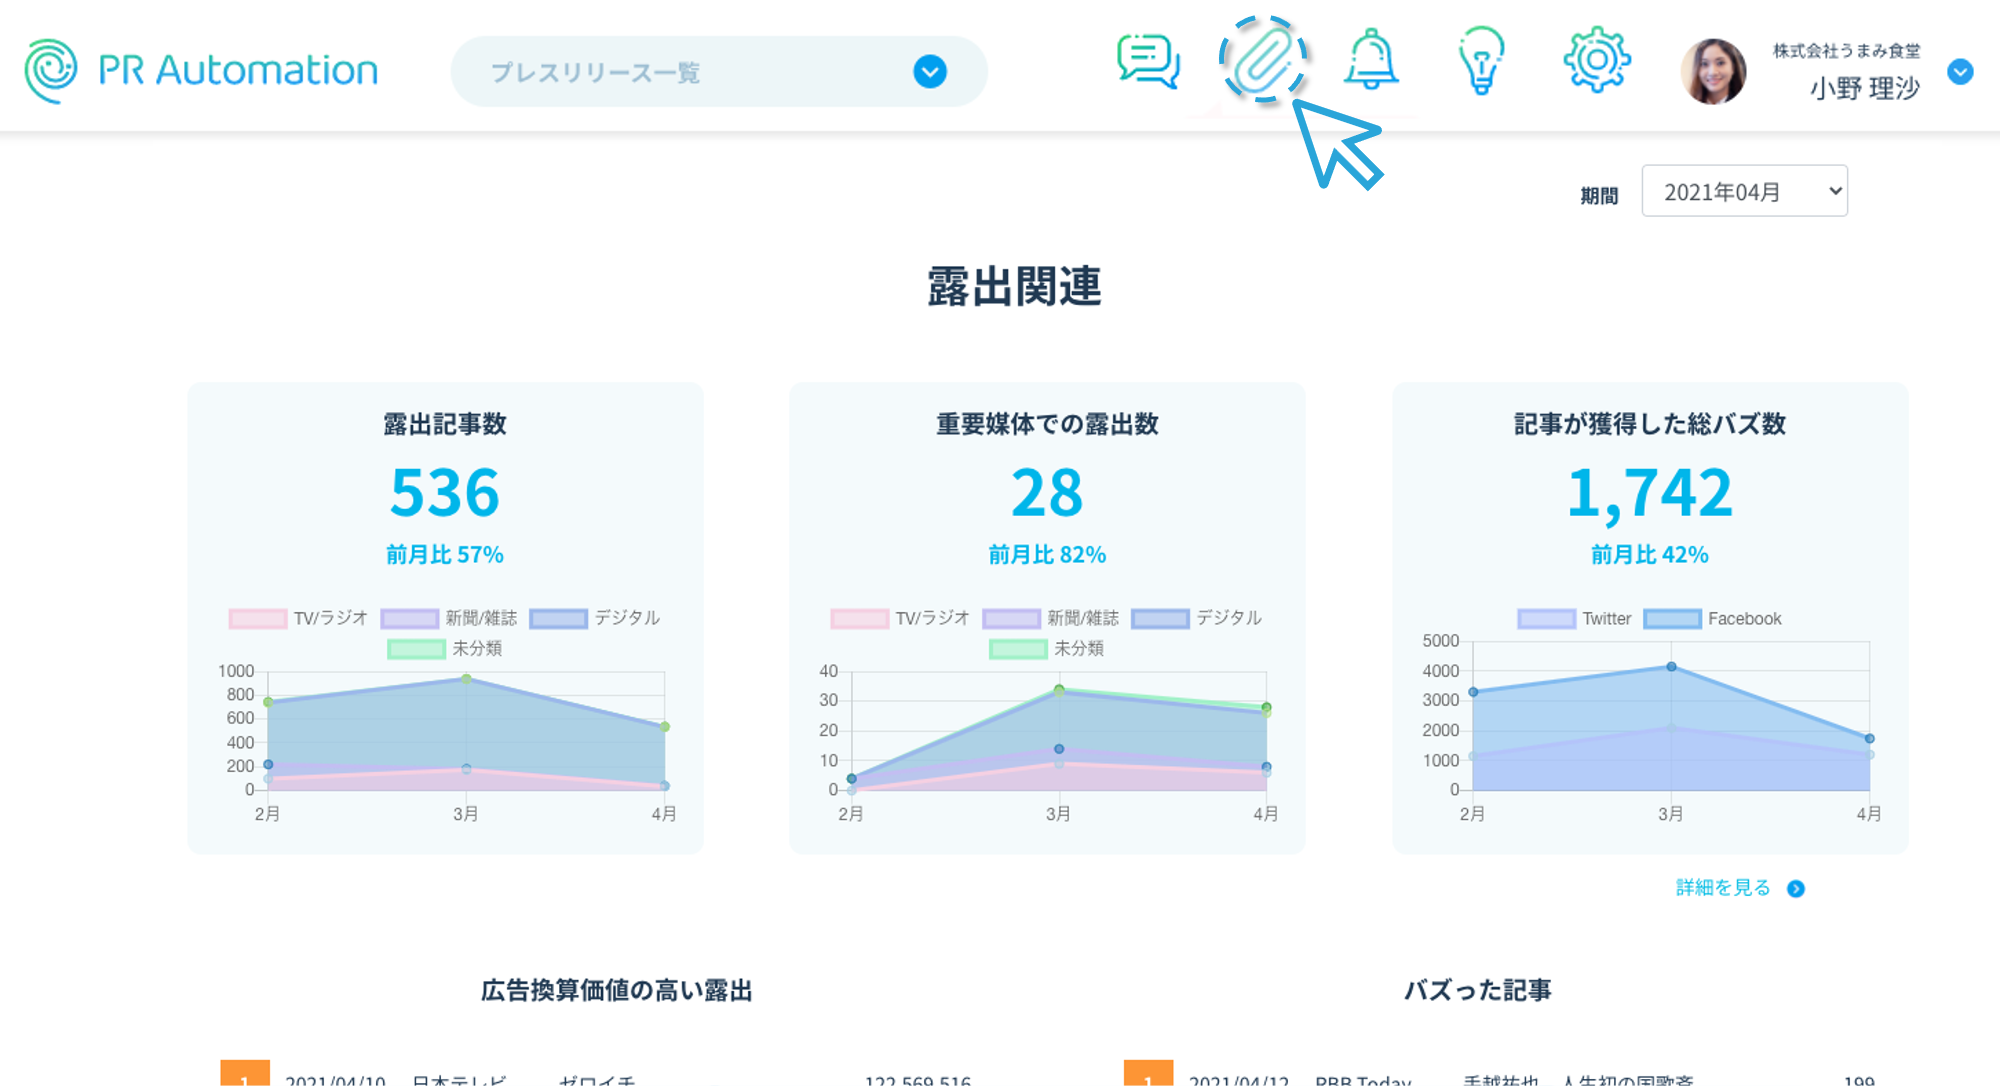The width and height of the screenshot is (2002, 1087).
Task: Open the notifications bell
Action: pos(1371,60)
